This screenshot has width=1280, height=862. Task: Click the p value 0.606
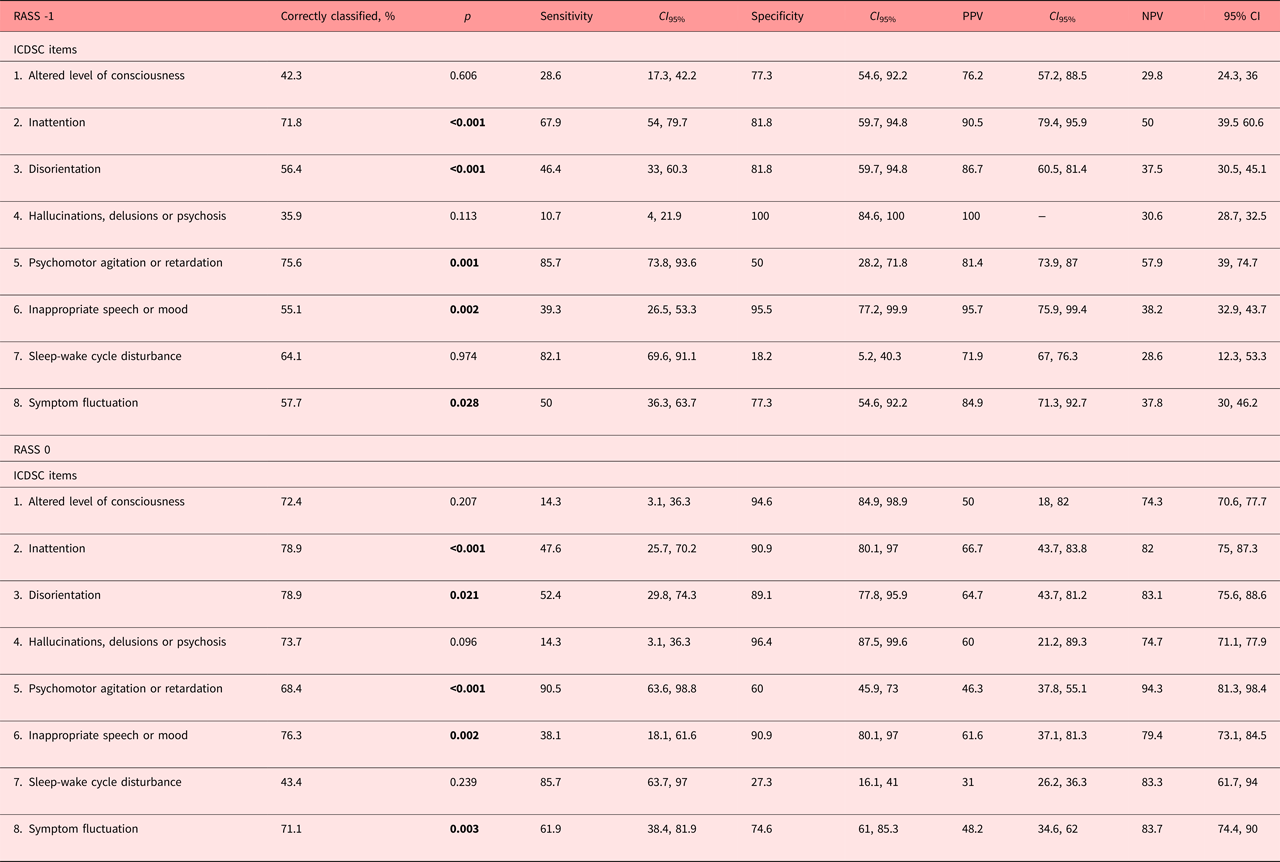click(464, 76)
